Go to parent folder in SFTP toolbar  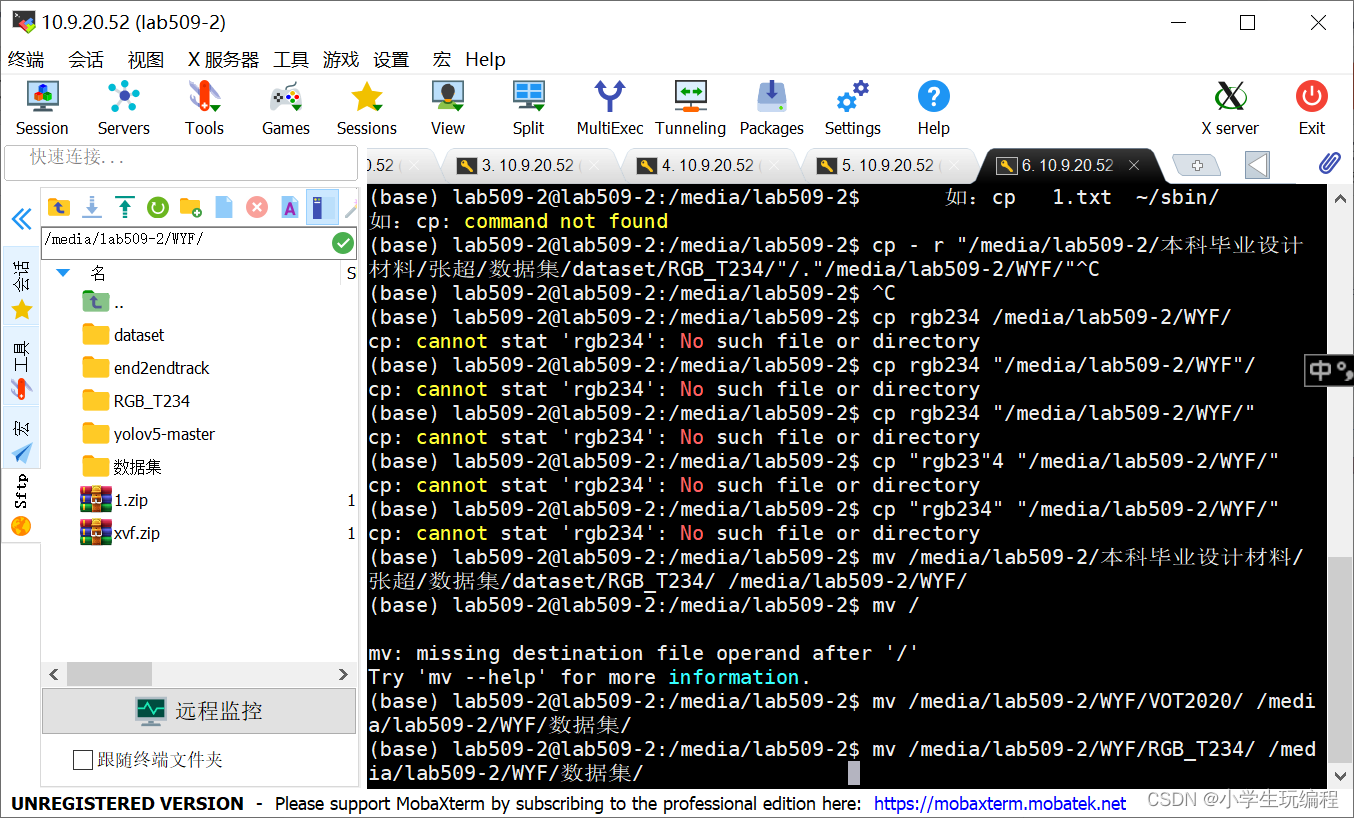[59, 207]
